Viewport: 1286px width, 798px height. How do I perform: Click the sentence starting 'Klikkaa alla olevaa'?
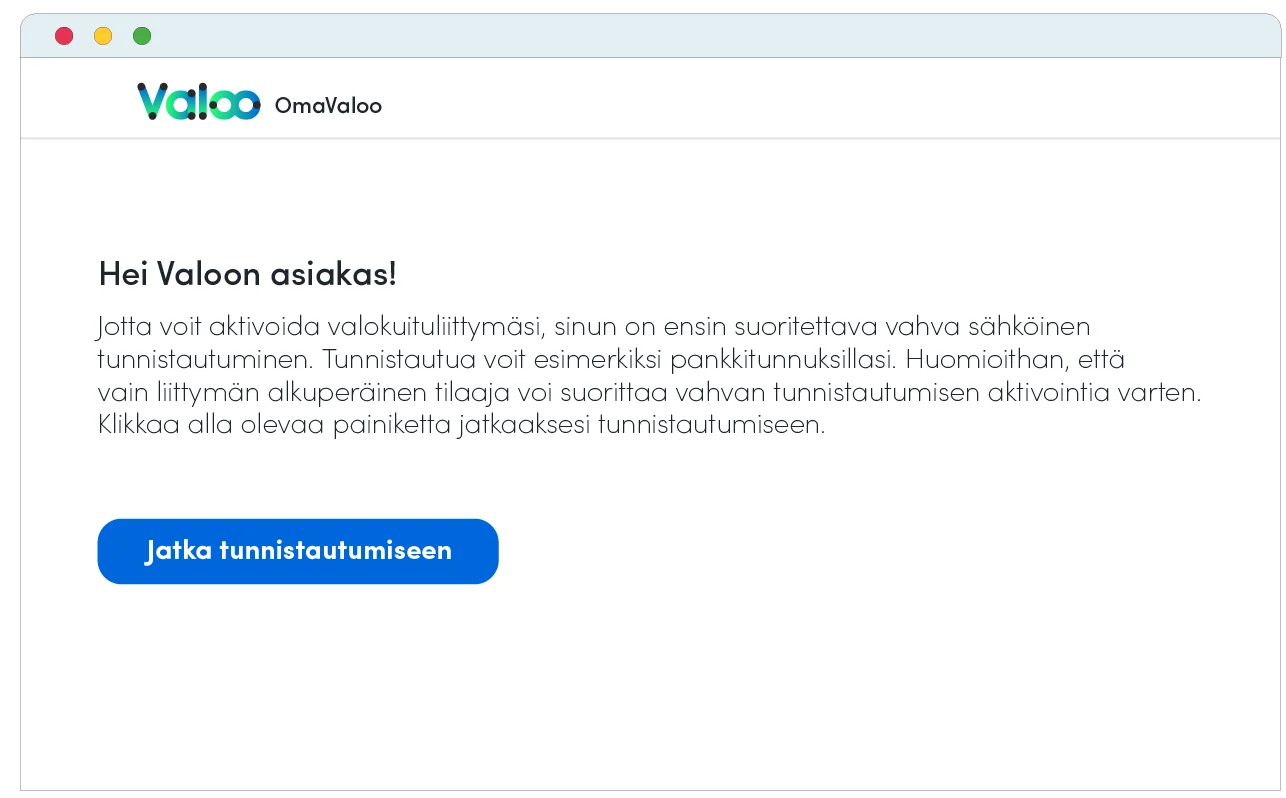tap(461, 425)
